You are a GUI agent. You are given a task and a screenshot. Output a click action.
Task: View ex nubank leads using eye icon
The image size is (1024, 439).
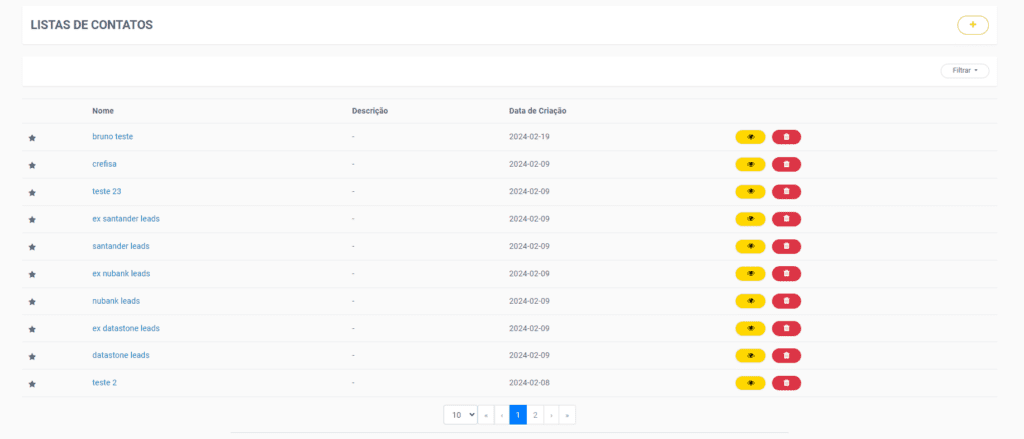coord(750,274)
